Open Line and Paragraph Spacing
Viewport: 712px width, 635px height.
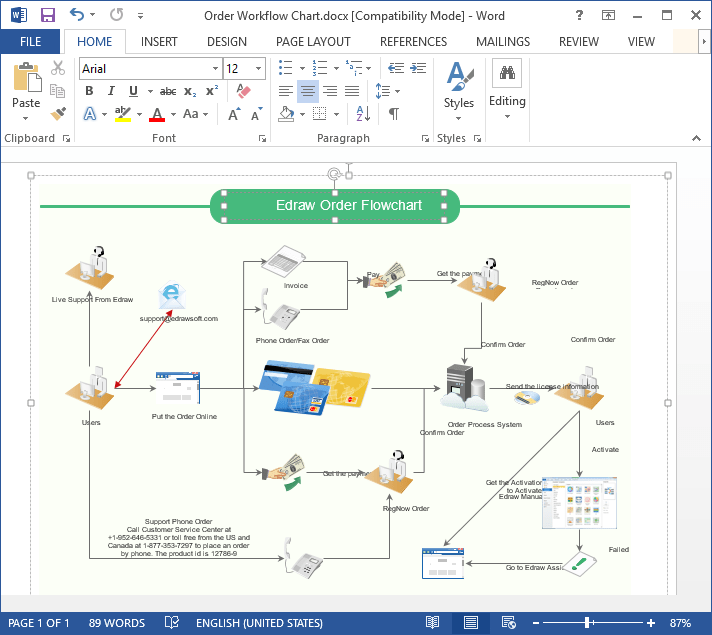click(x=383, y=91)
